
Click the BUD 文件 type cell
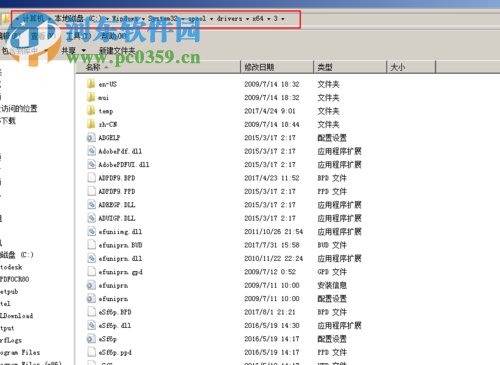(332, 245)
